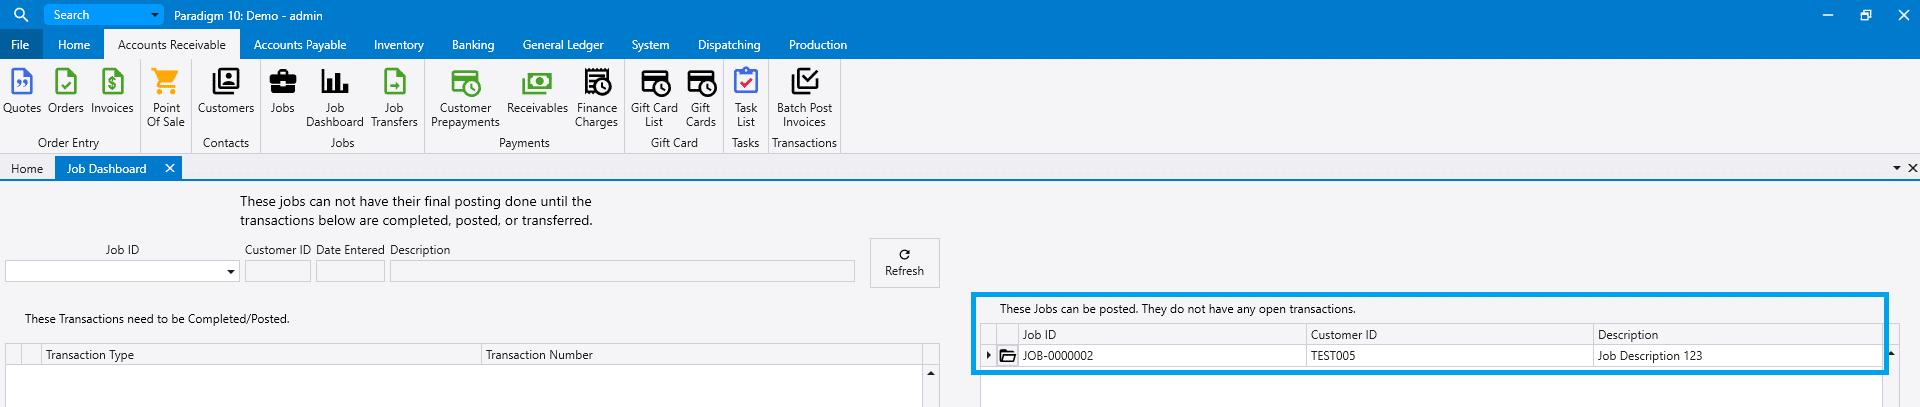Open the General Ledger ribbon tab

(x=562, y=45)
